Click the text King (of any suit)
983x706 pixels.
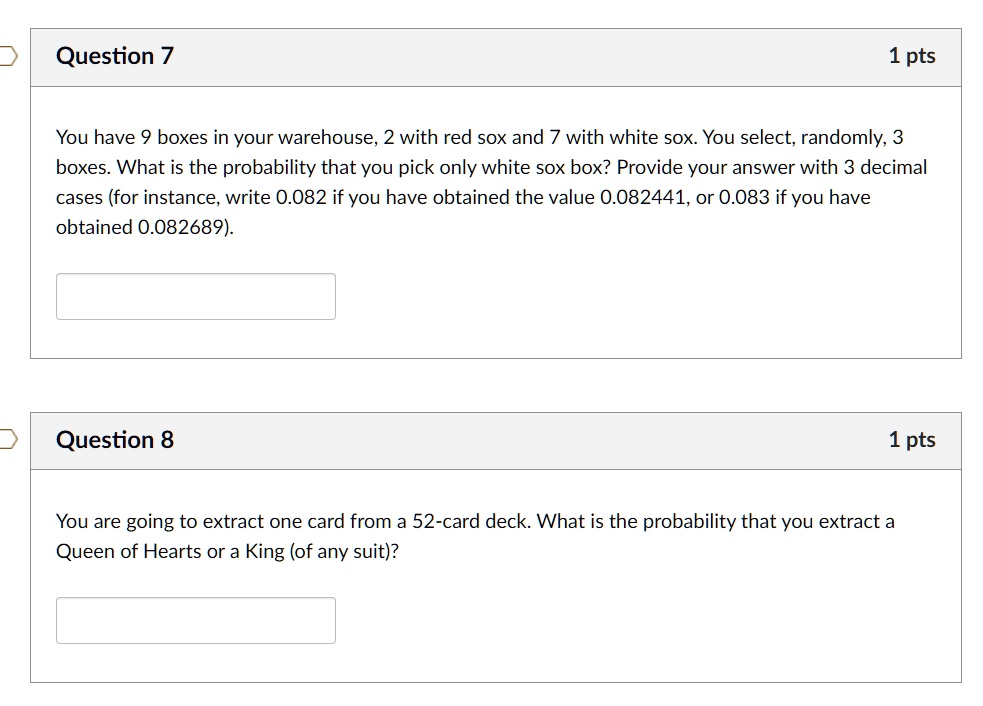click(318, 551)
